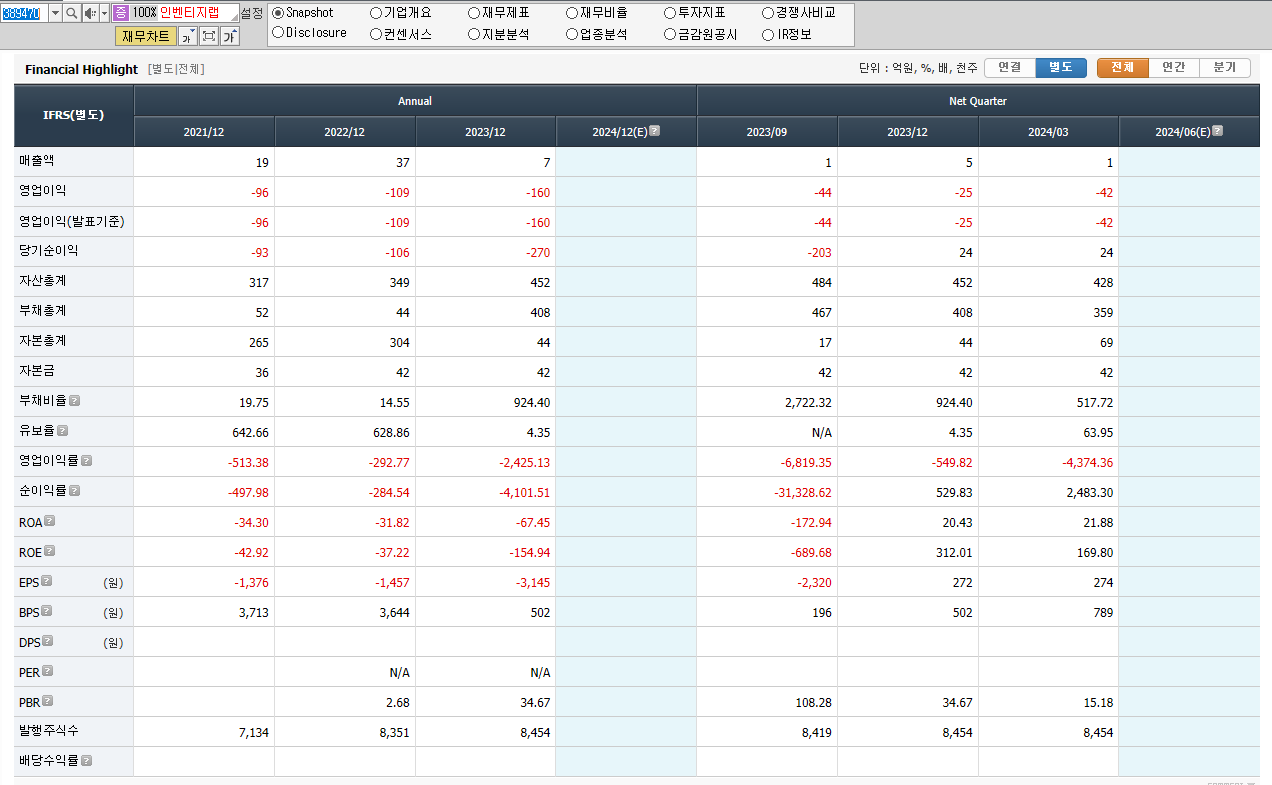The image size is (1272, 785).
Task: Select the Snapshot radio button
Action: coord(278,13)
